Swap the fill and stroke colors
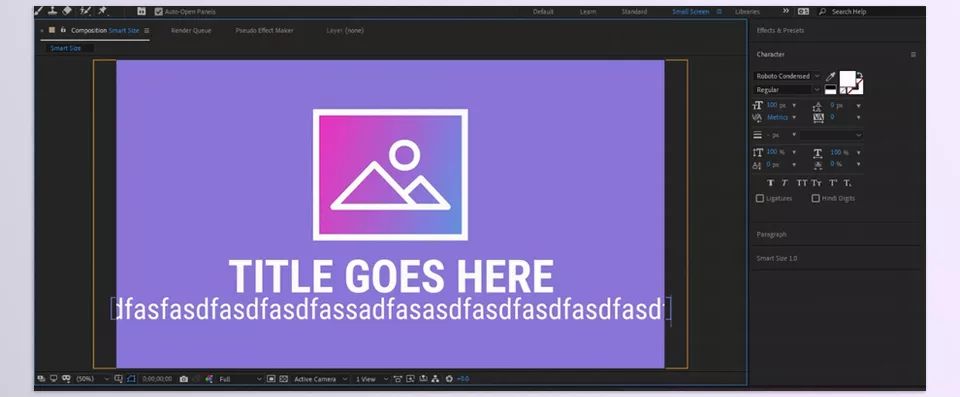 [859, 75]
